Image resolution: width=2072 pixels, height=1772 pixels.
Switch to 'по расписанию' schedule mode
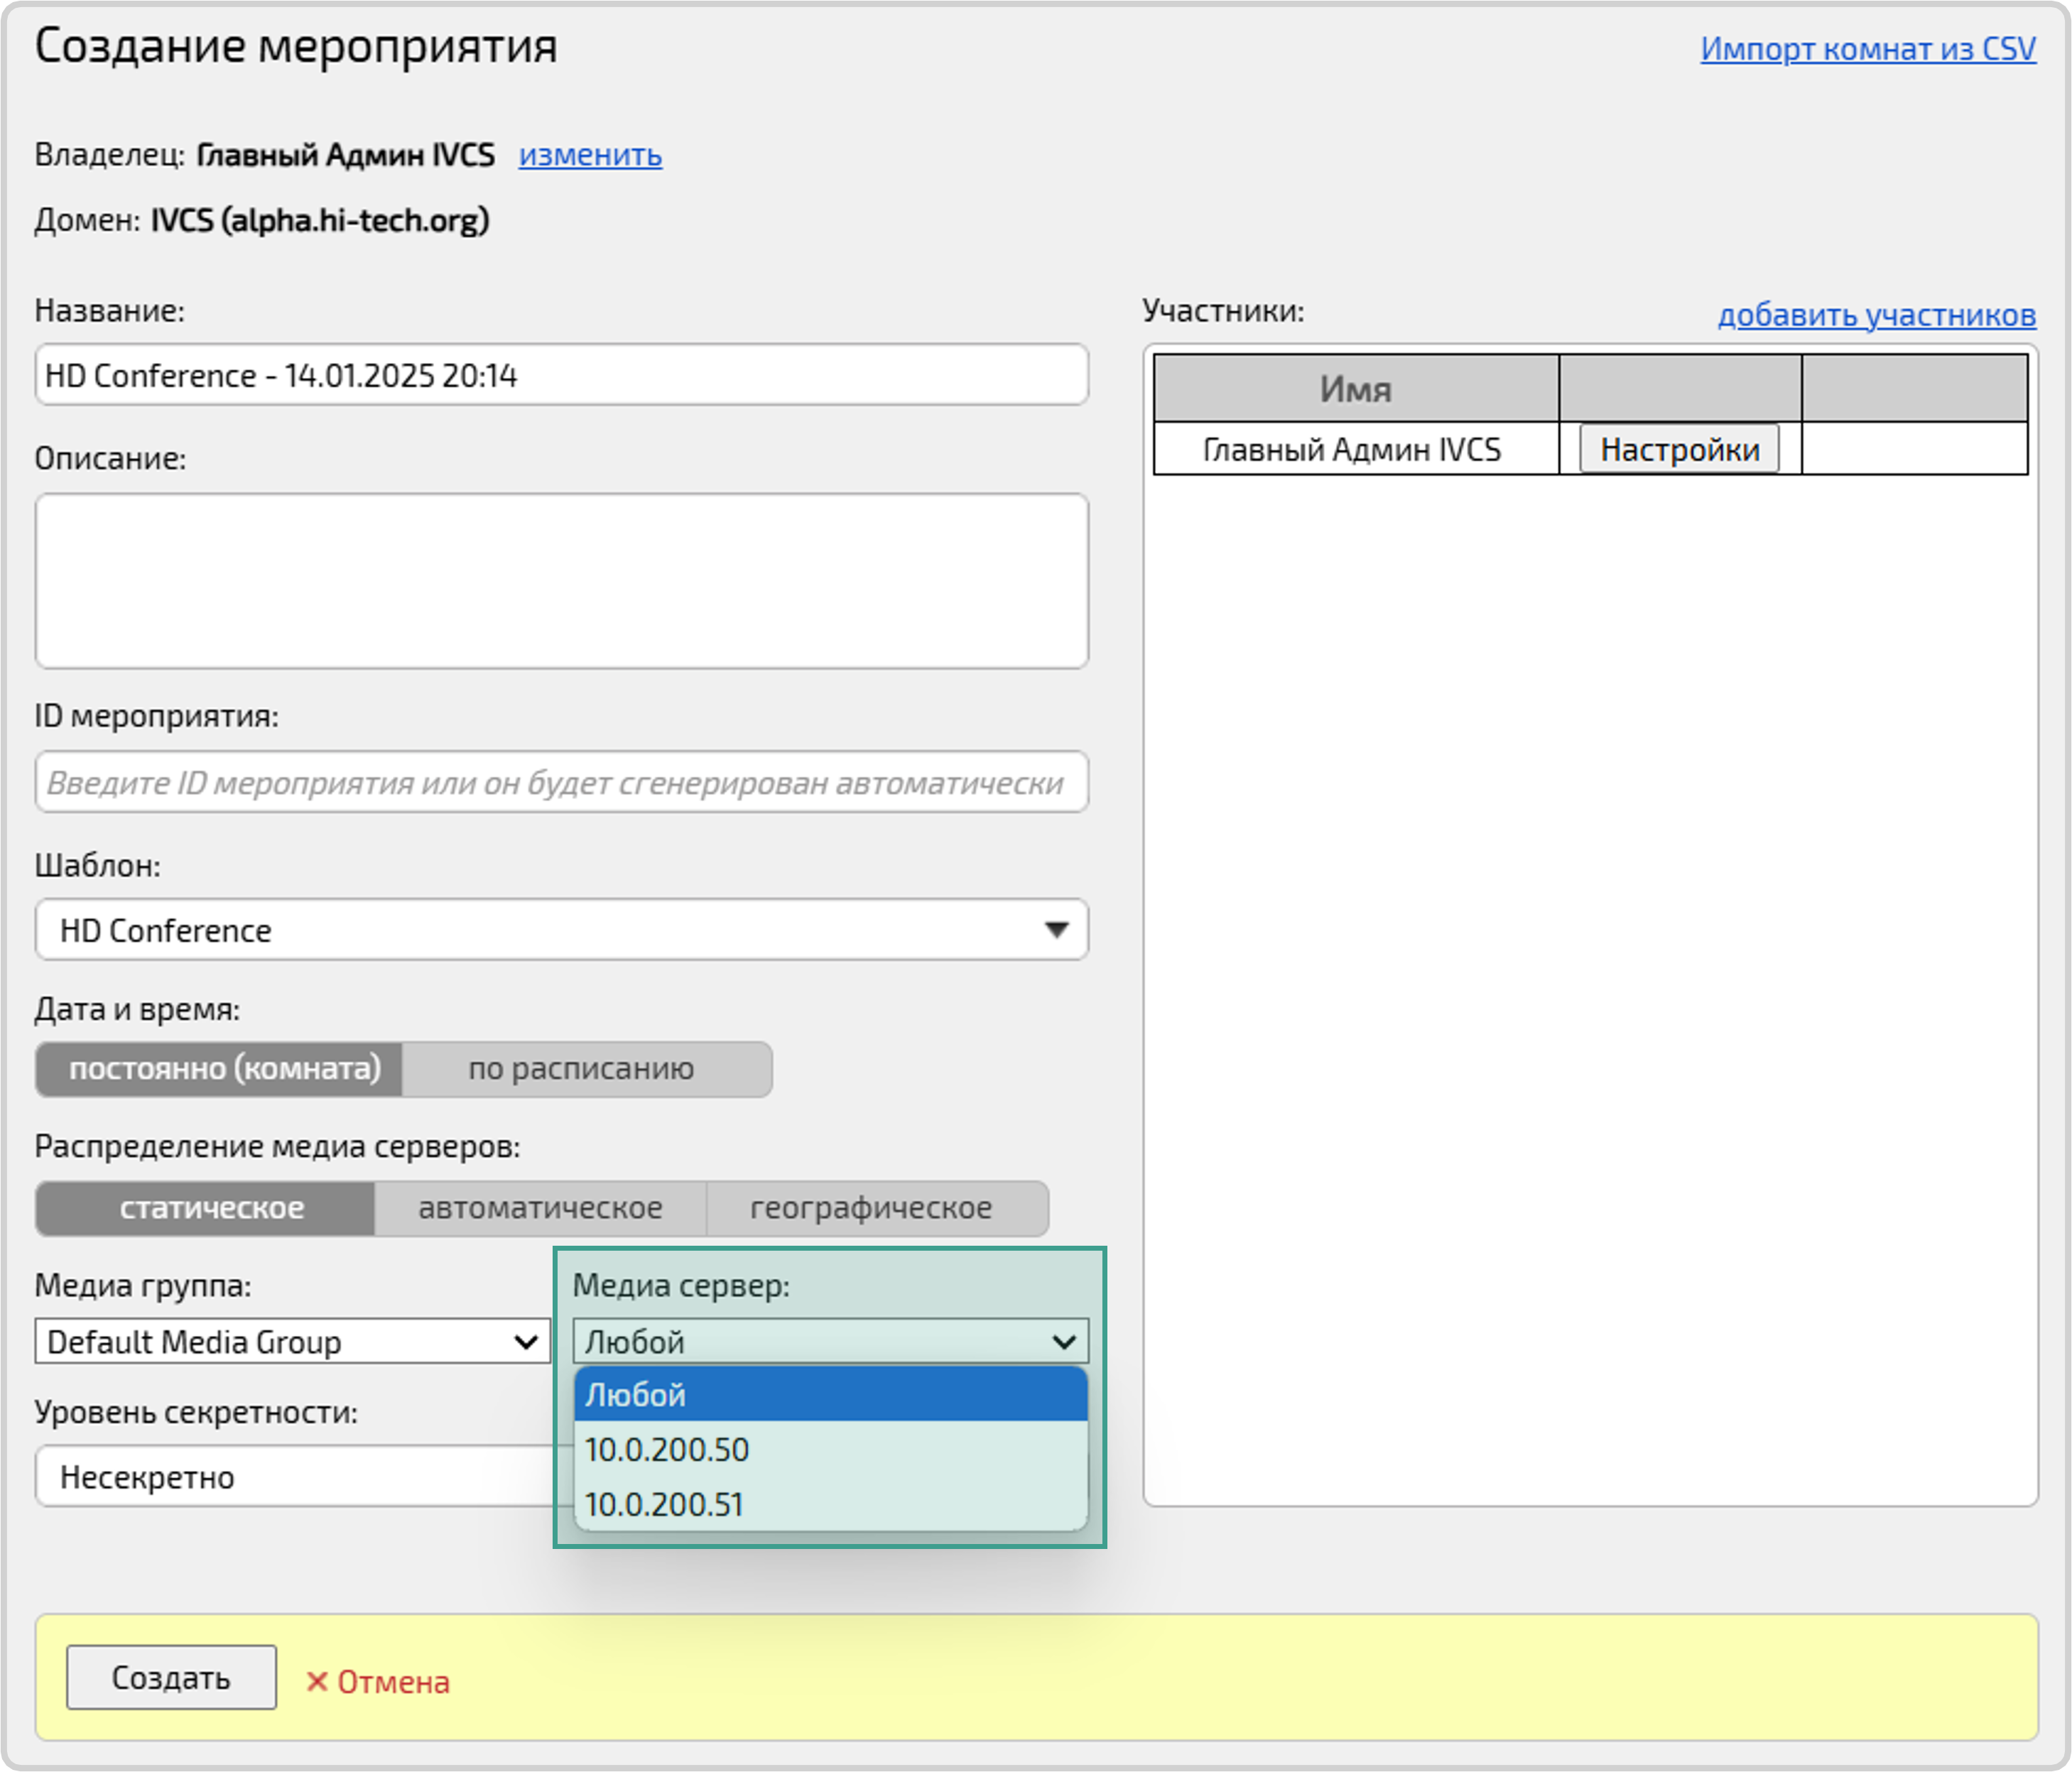(581, 1069)
